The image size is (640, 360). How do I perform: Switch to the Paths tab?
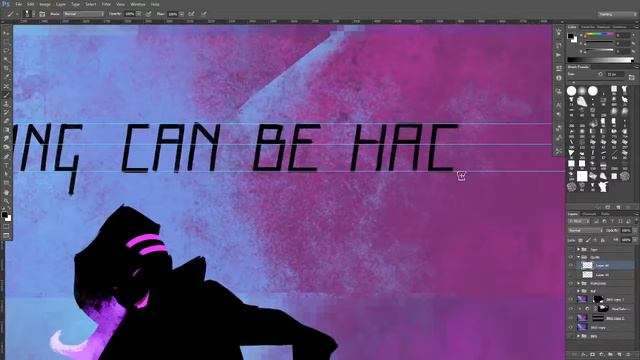pos(605,214)
